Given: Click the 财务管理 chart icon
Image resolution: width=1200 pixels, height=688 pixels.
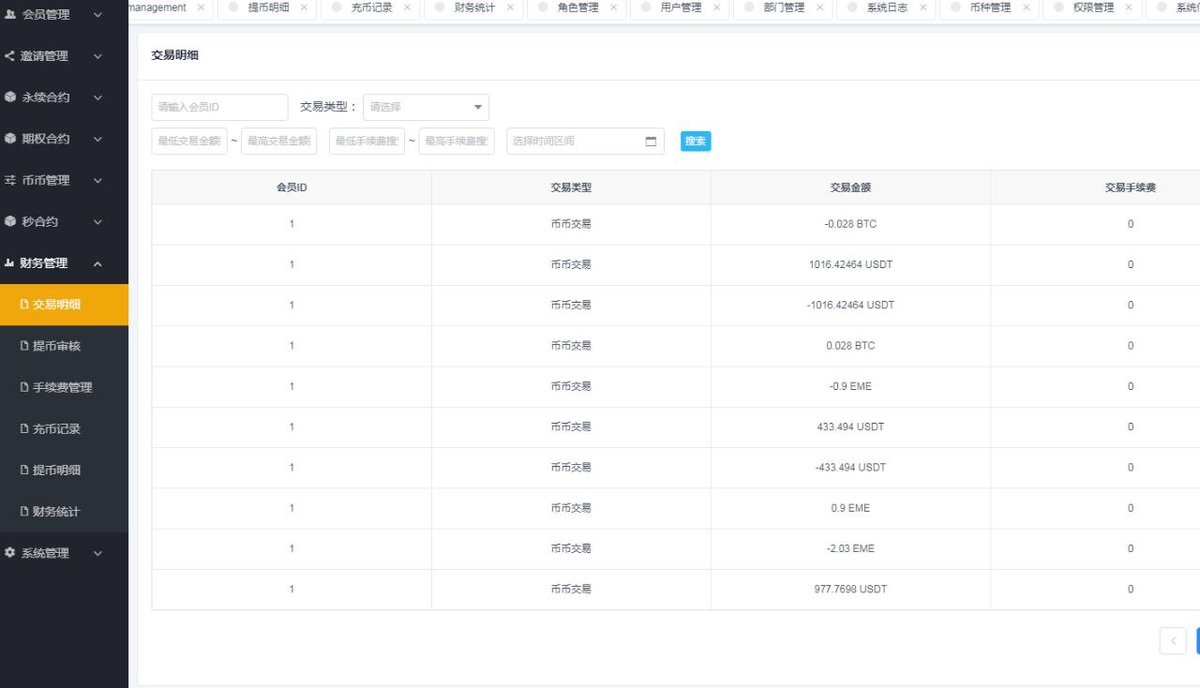Looking at the screenshot, I should click(x=10, y=263).
